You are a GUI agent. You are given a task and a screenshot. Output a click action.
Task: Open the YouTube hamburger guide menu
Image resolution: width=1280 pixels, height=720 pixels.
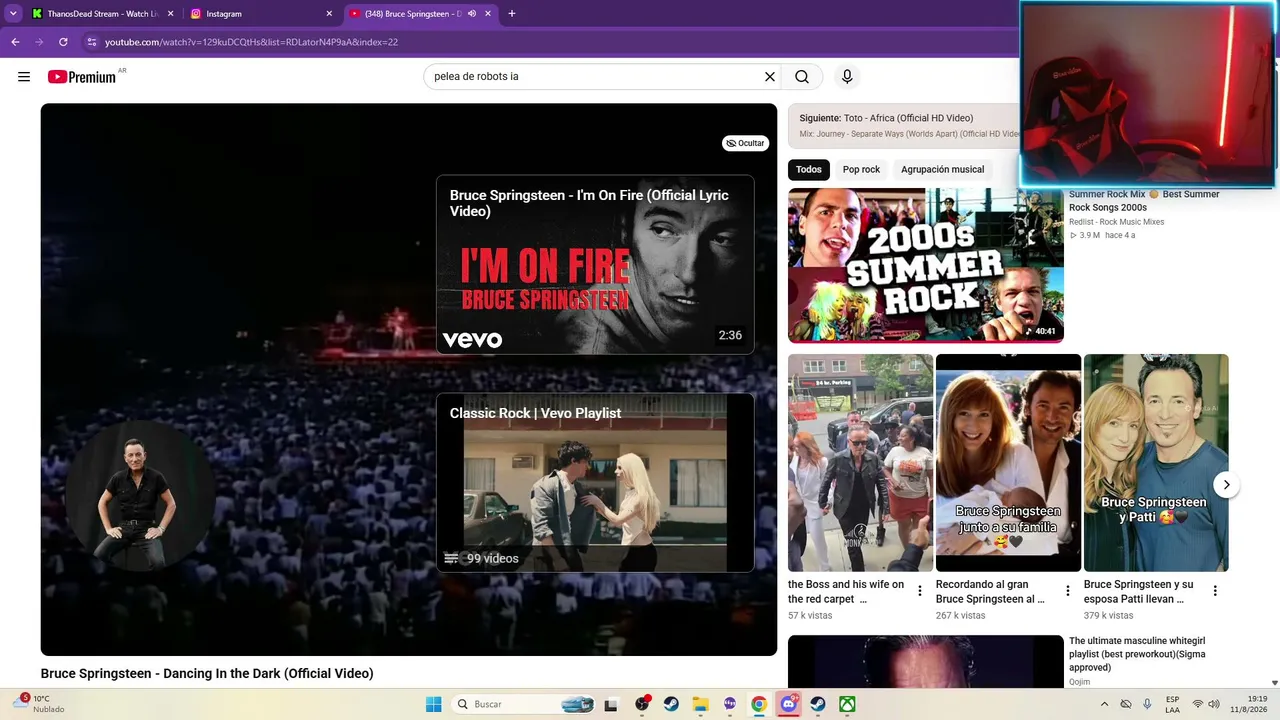pyautogui.click(x=24, y=77)
